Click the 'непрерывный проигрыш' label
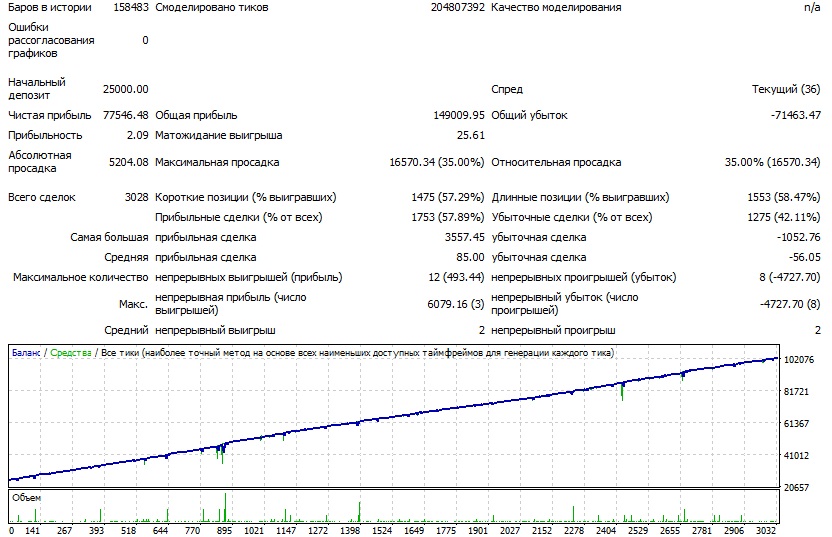Viewport: 832px width, 537px height. click(x=553, y=331)
